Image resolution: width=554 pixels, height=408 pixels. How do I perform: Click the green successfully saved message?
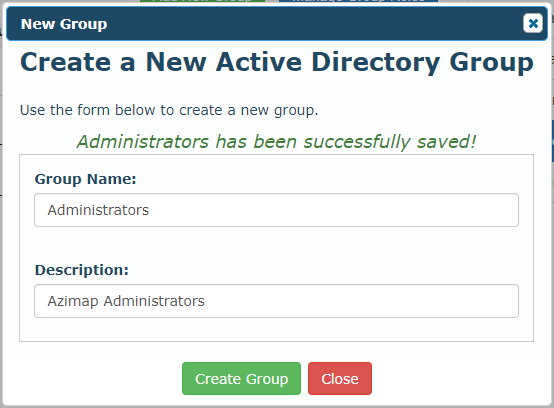pos(276,142)
